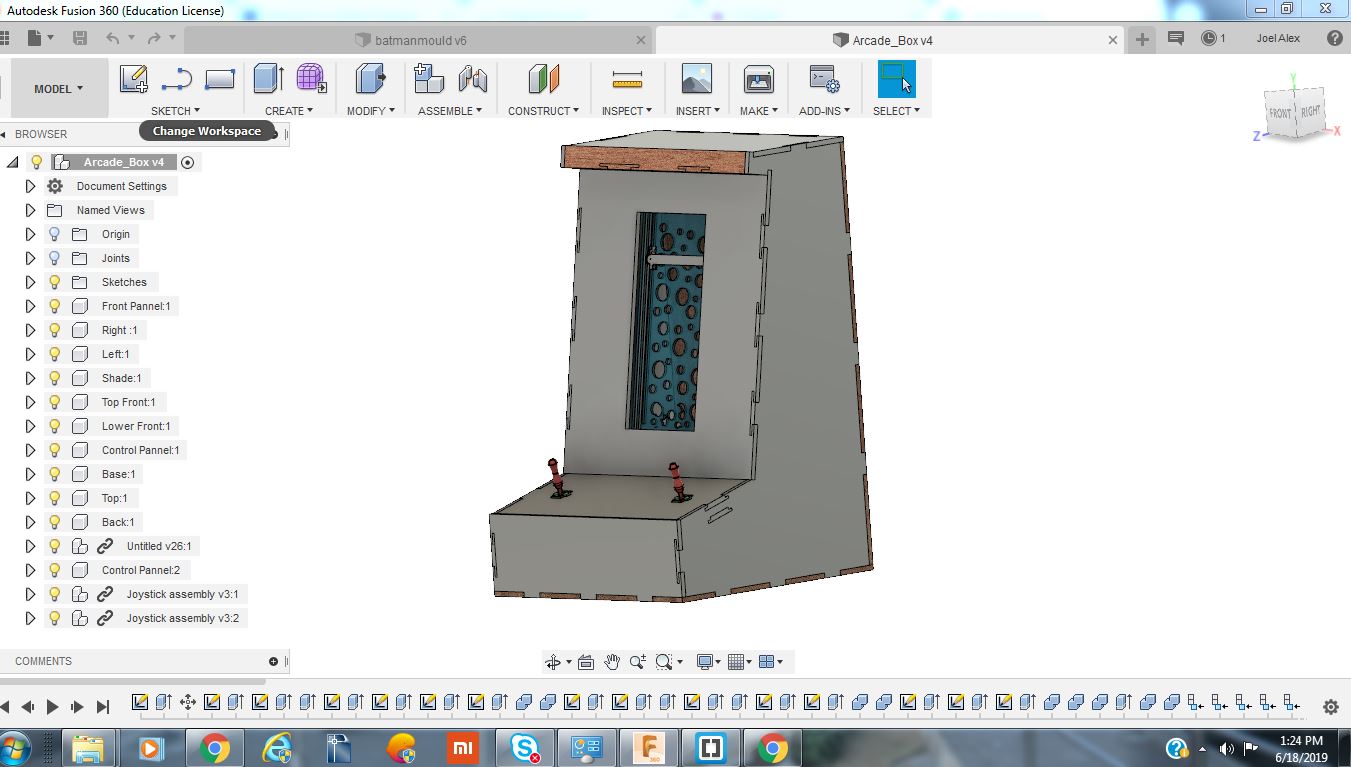This screenshot has width=1351, height=767.
Task: Save the design with the floppy icon
Action: tap(80, 39)
